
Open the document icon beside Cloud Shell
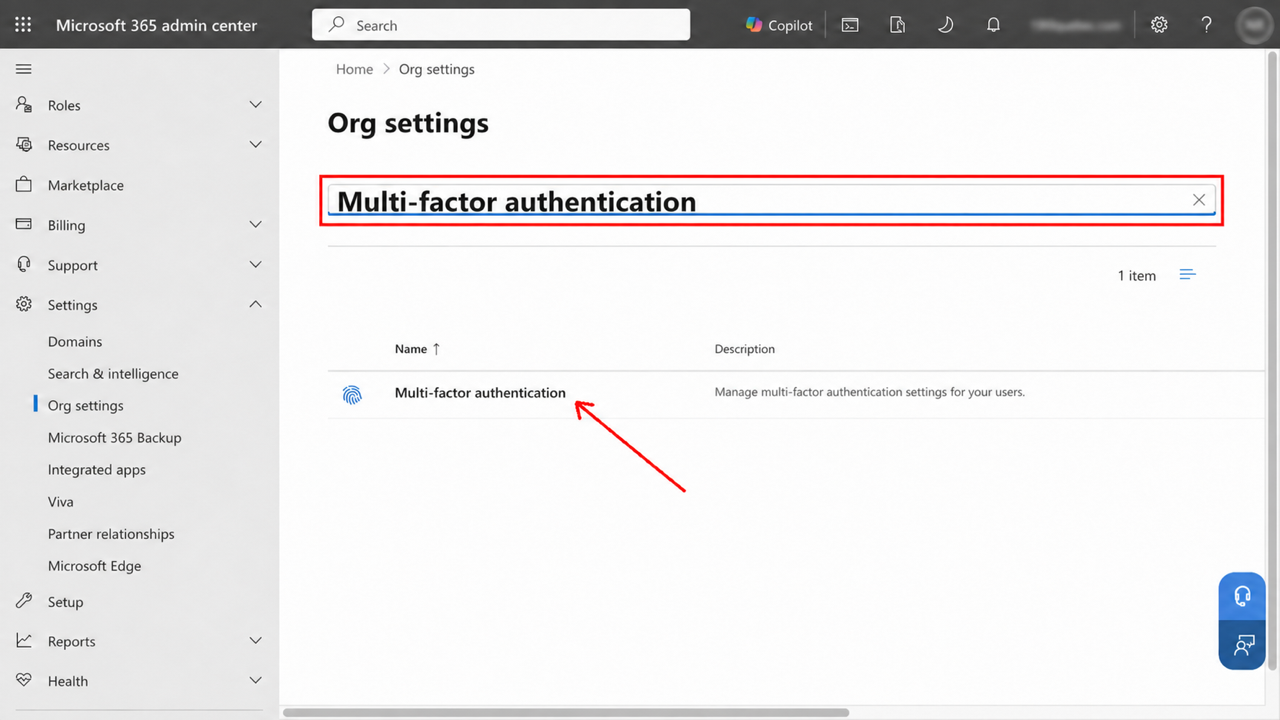point(898,25)
